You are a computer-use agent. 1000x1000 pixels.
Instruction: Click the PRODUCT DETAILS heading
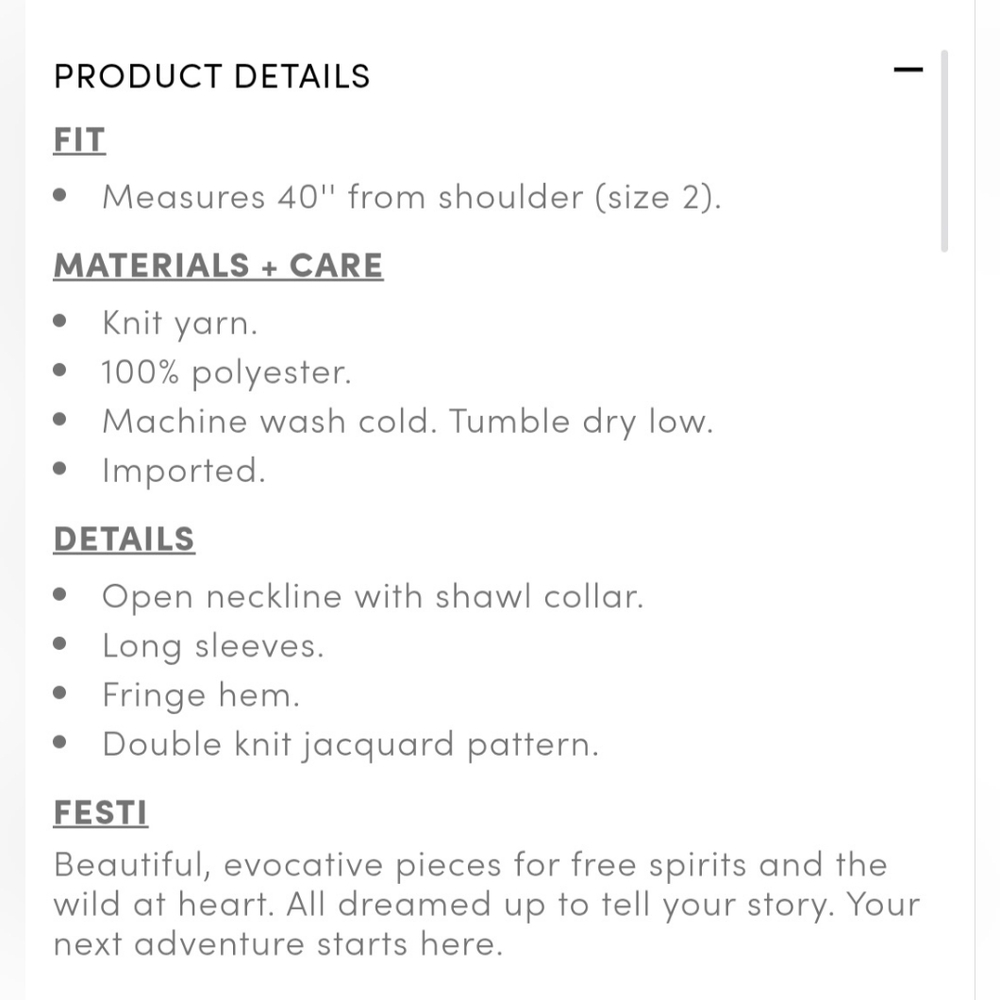(x=212, y=76)
